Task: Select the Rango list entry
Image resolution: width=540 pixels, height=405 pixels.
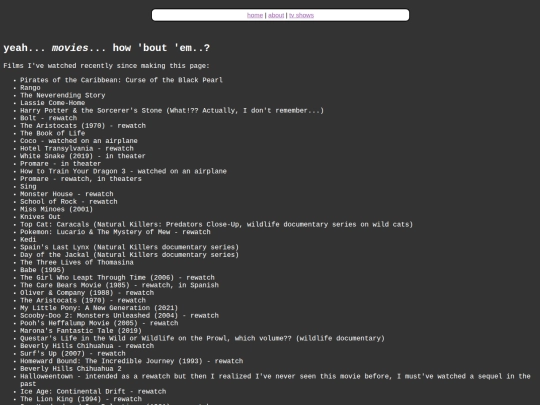Action: coord(30,87)
